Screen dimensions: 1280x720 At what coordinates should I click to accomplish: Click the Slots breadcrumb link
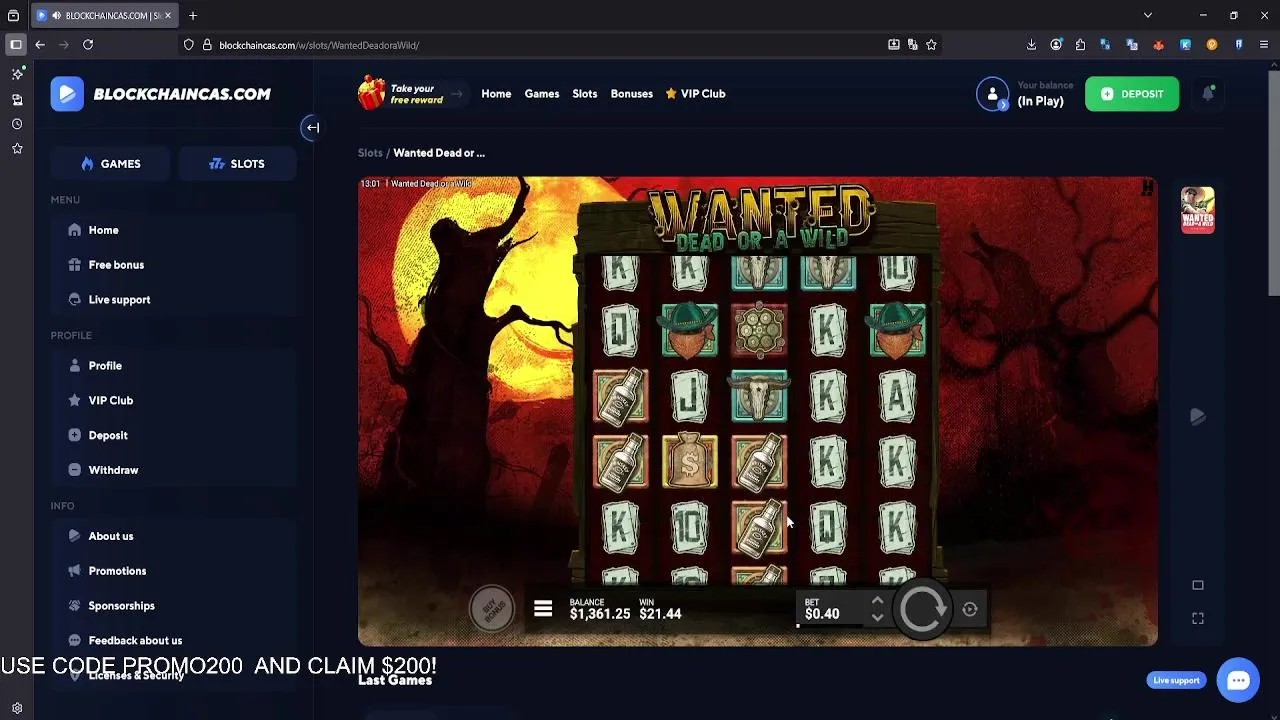[370, 153]
